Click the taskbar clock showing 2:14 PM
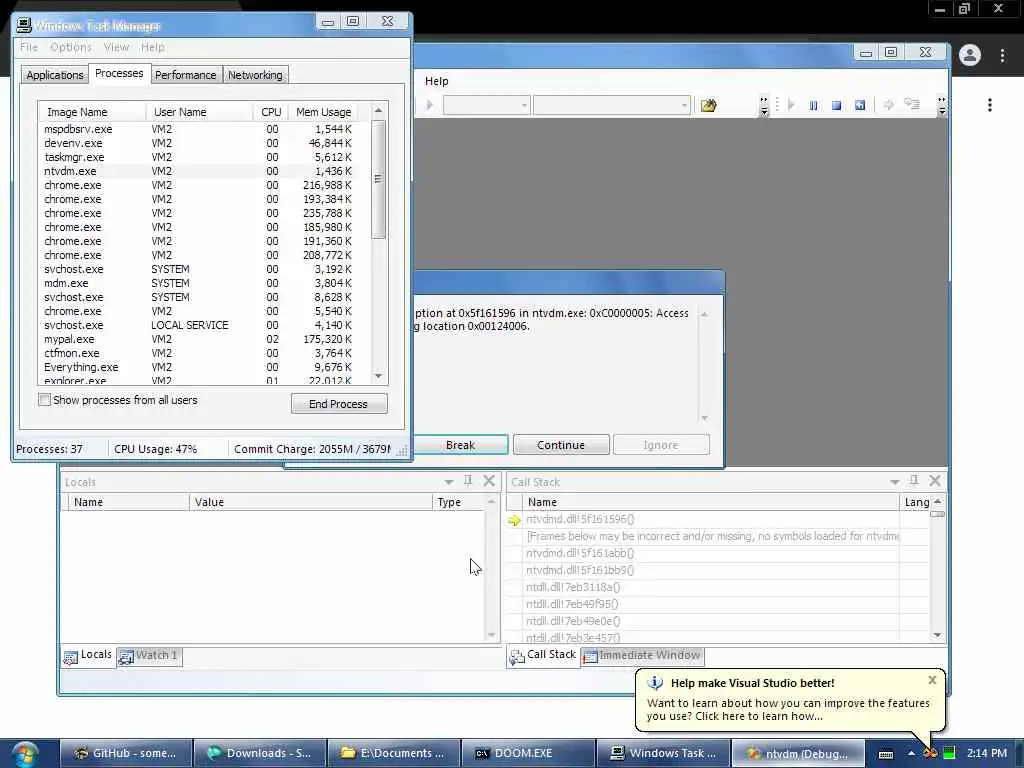Image resolution: width=1024 pixels, height=768 pixels. [987, 753]
